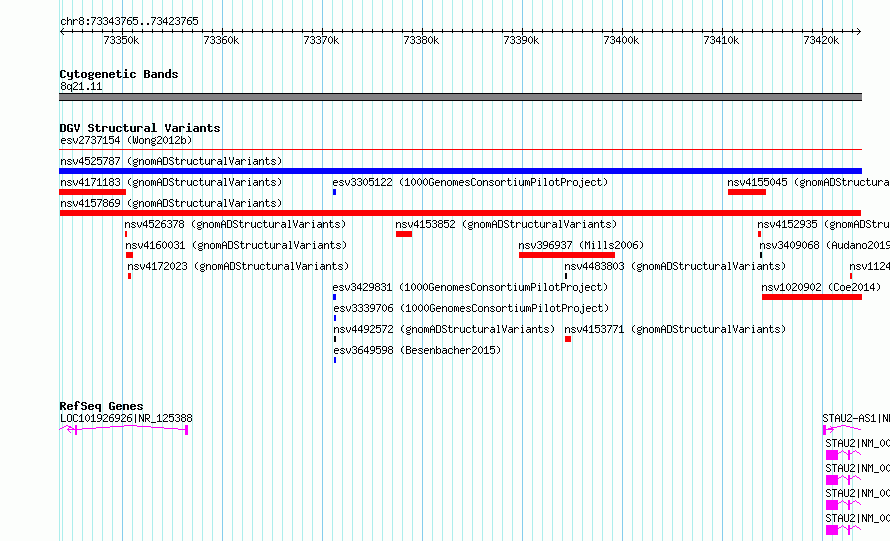Click the Cytogenetic Bands track title
This screenshot has height=541, width=890.
click(x=119, y=74)
